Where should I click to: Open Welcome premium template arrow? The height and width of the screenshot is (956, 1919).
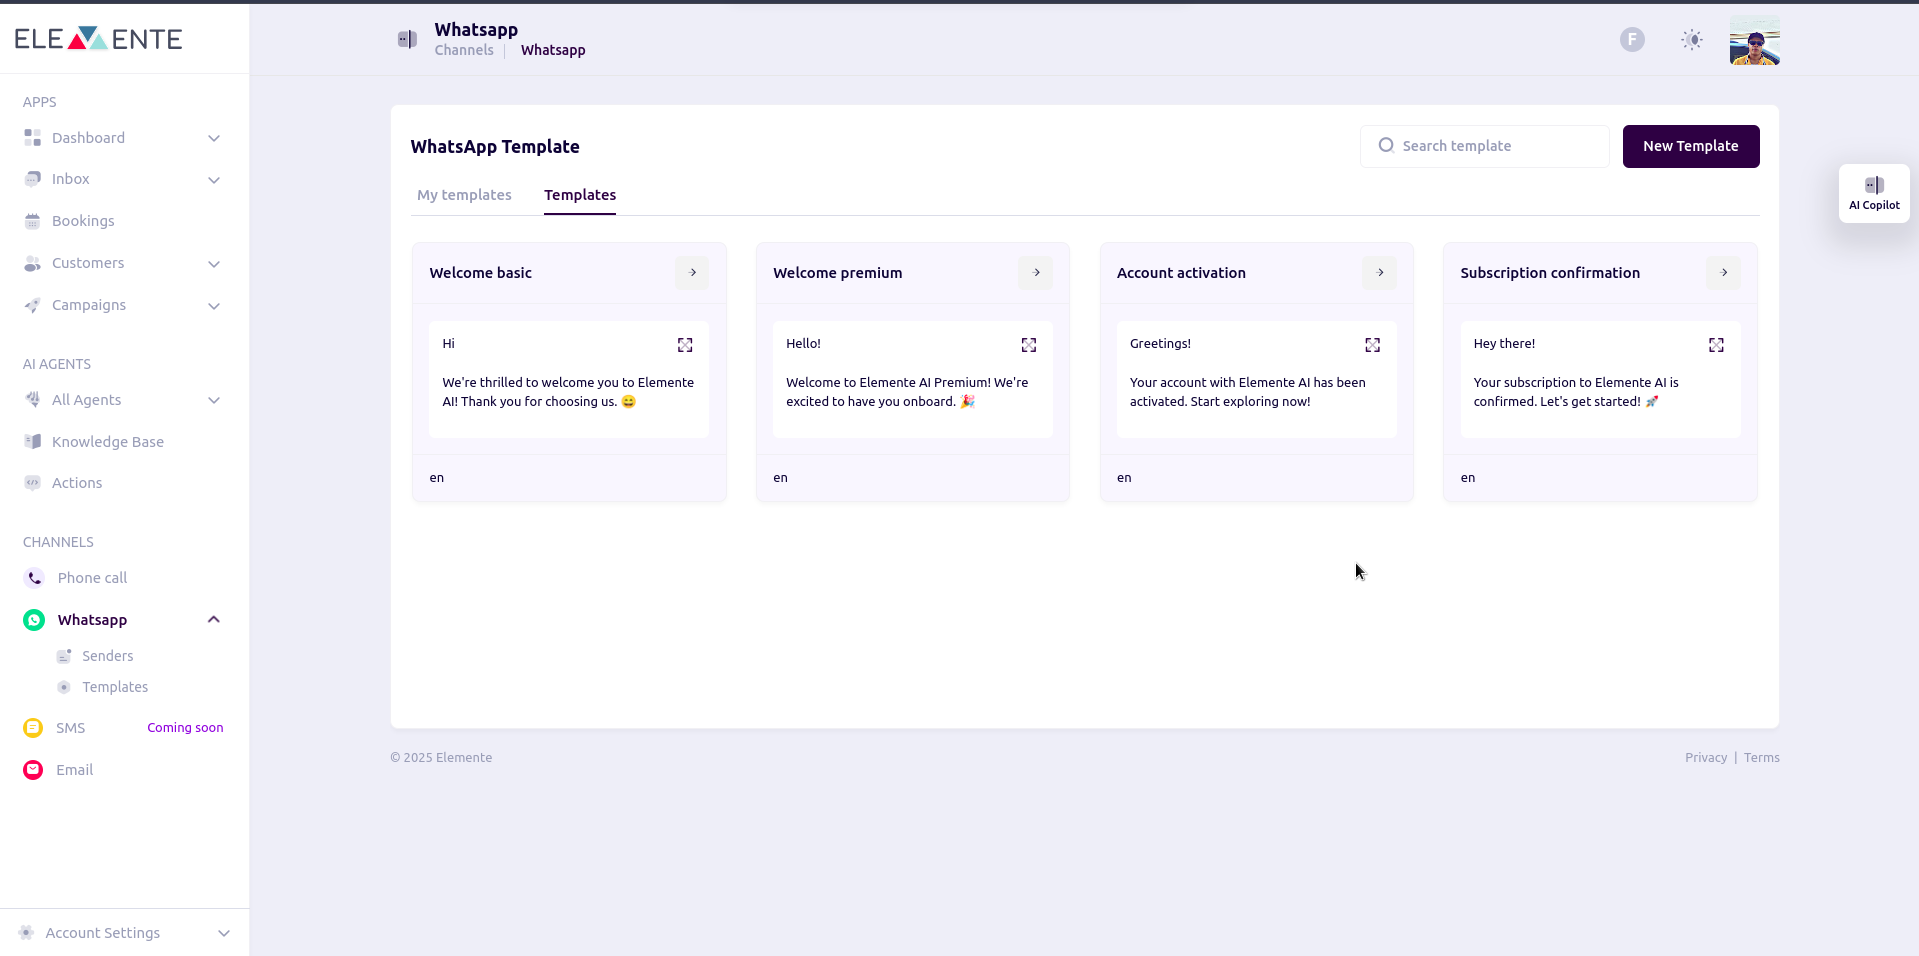[x=1036, y=272]
